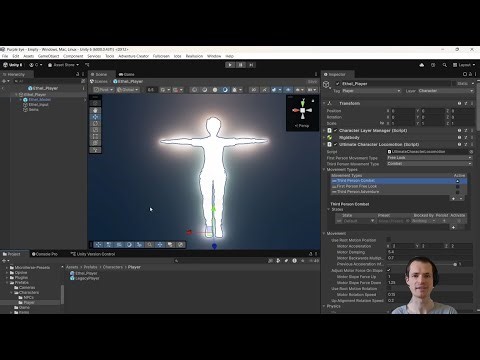Viewport: 480px width, 360px height.
Task: Toggle Active for First Person Free Look
Action: tap(457, 186)
